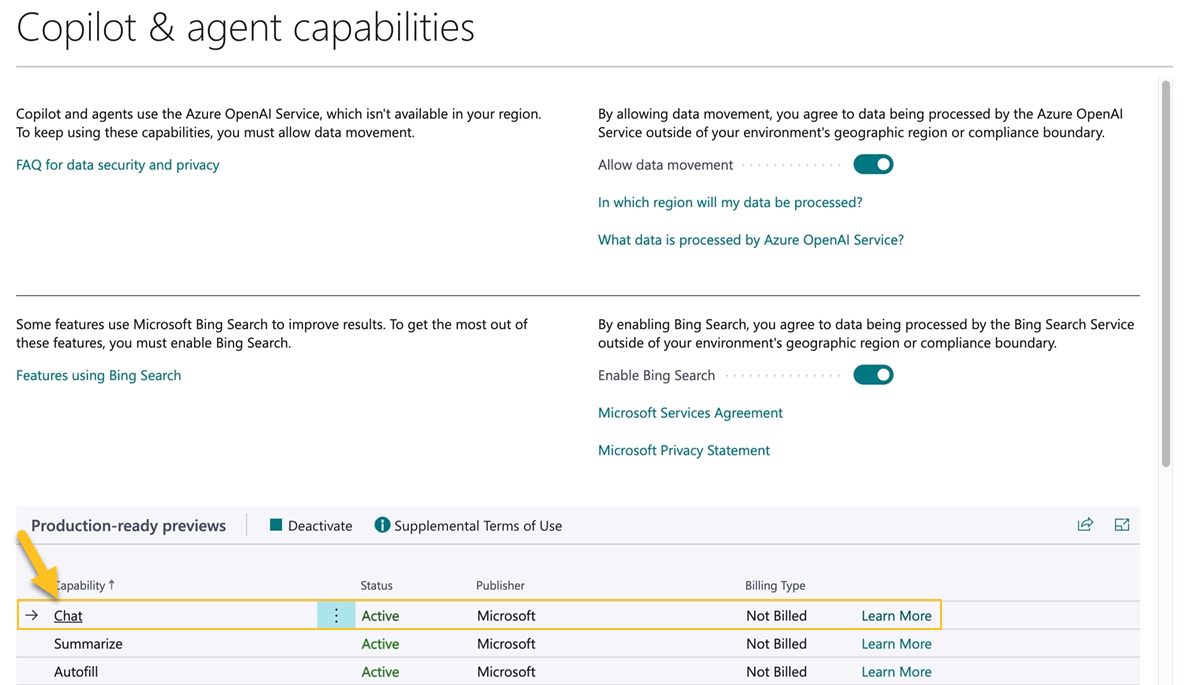Click the Status column header
Screen dimensions: 1186x685
pos(375,585)
